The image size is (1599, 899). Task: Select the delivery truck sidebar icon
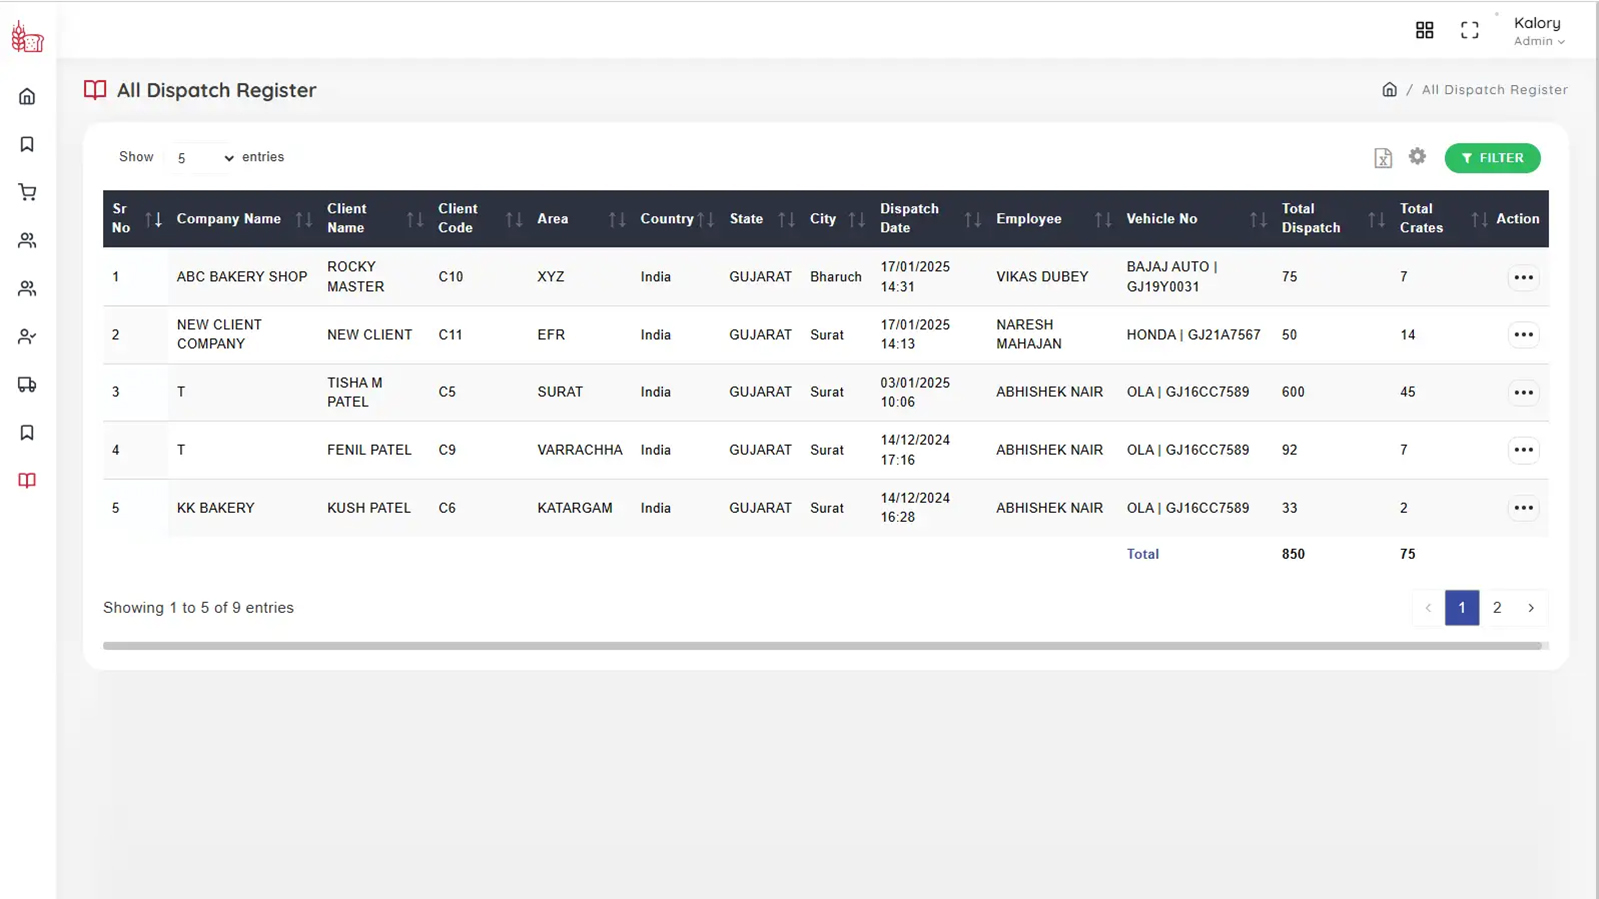point(27,385)
